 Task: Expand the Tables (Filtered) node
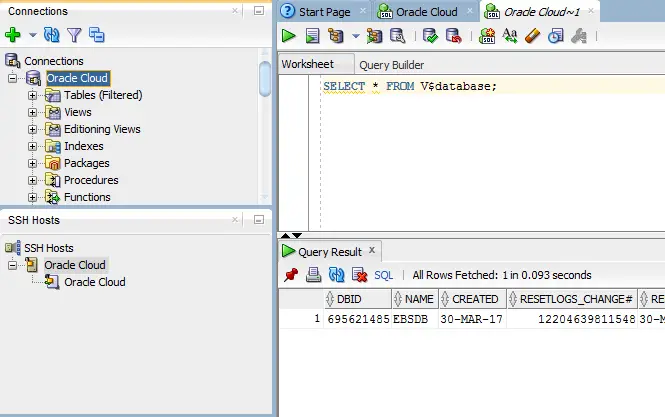pos(32,95)
